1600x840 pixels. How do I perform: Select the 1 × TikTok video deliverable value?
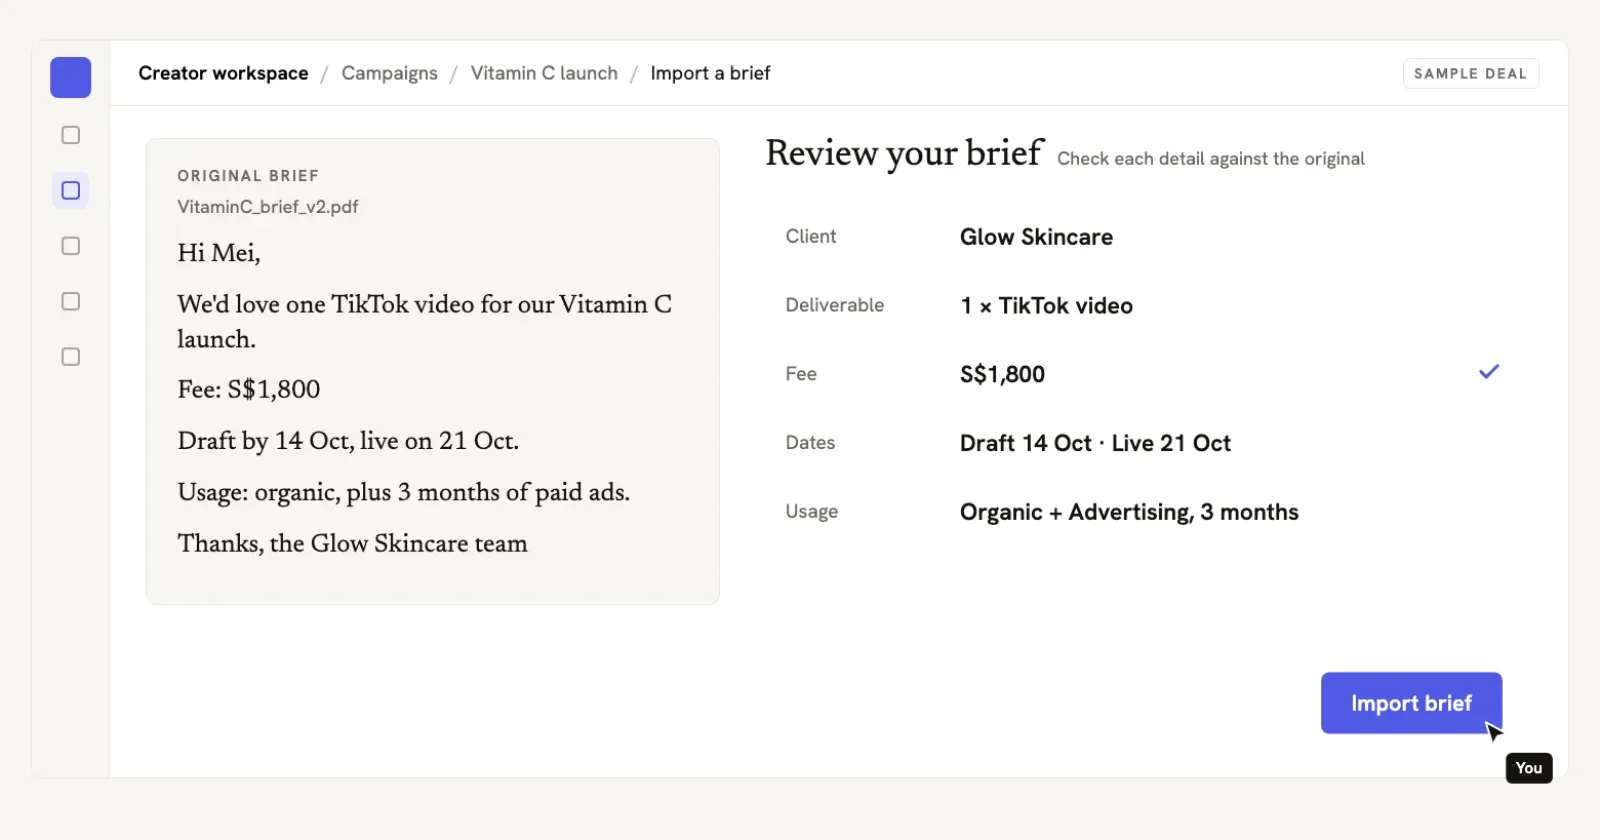[x=1046, y=306]
